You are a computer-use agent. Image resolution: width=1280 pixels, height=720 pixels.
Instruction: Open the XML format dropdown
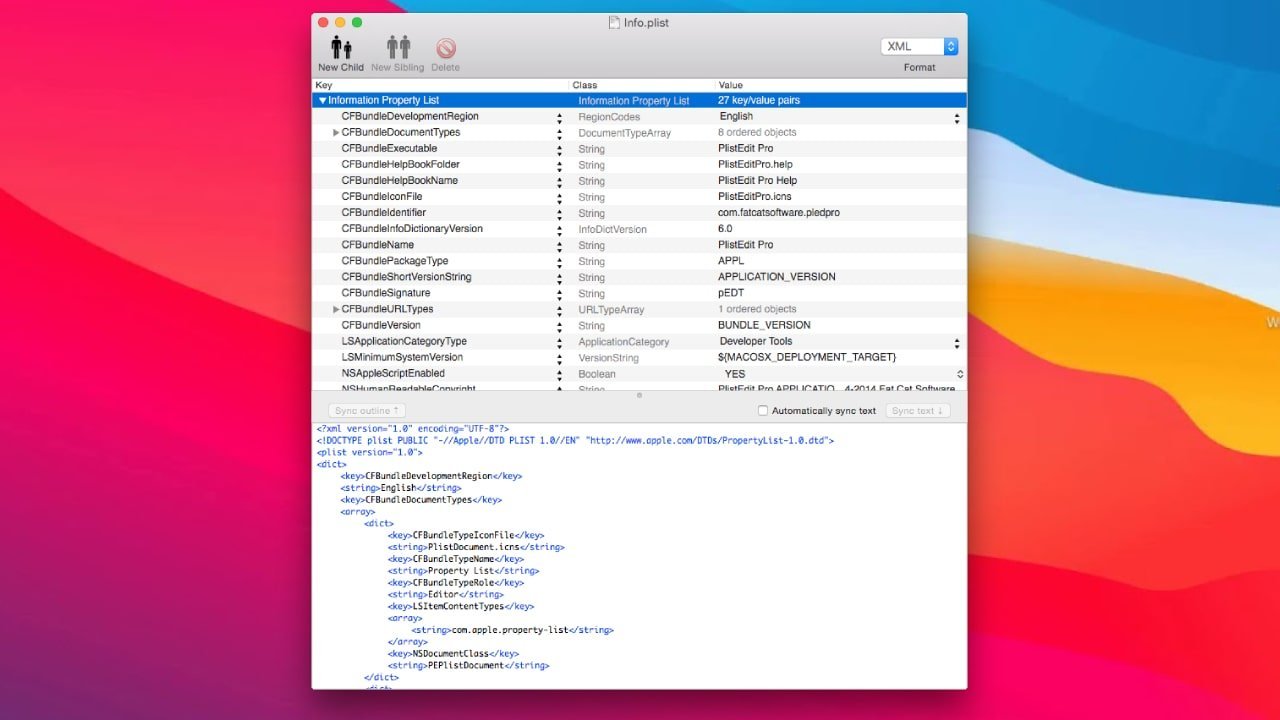[919, 47]
